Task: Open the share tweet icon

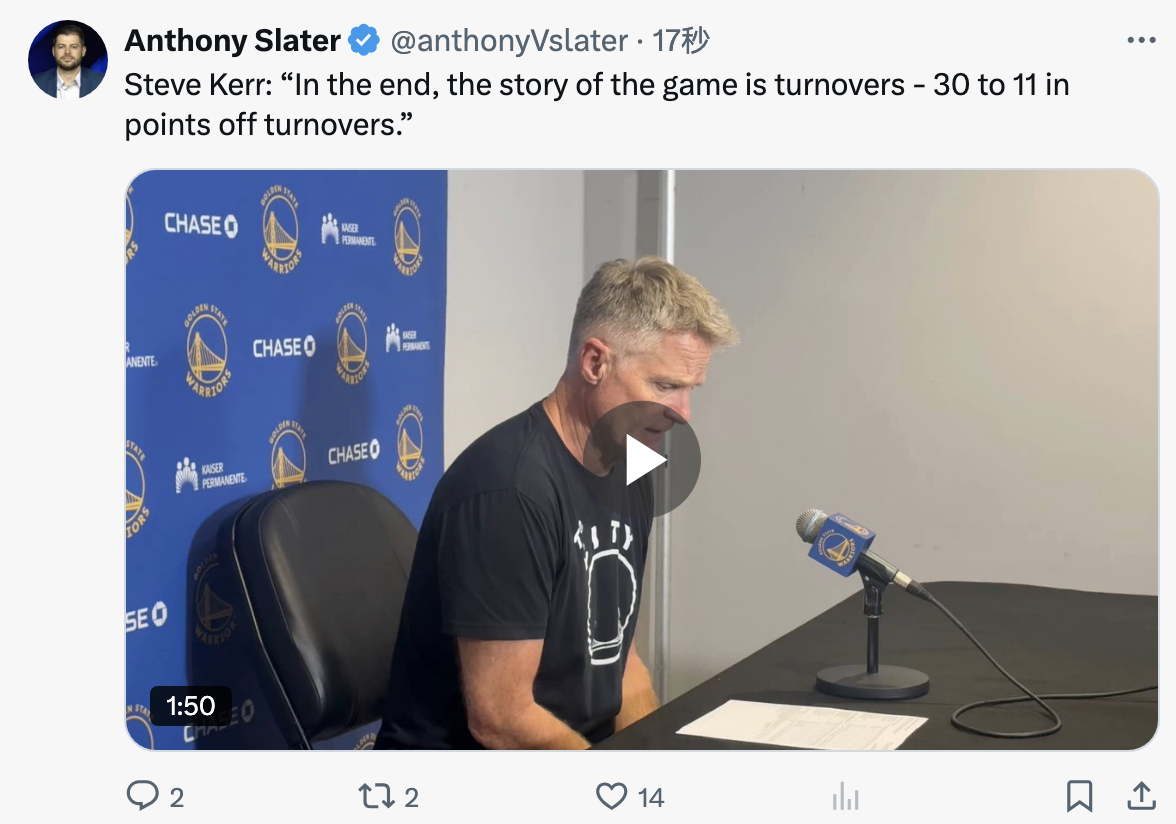Action: (1142, 796)
